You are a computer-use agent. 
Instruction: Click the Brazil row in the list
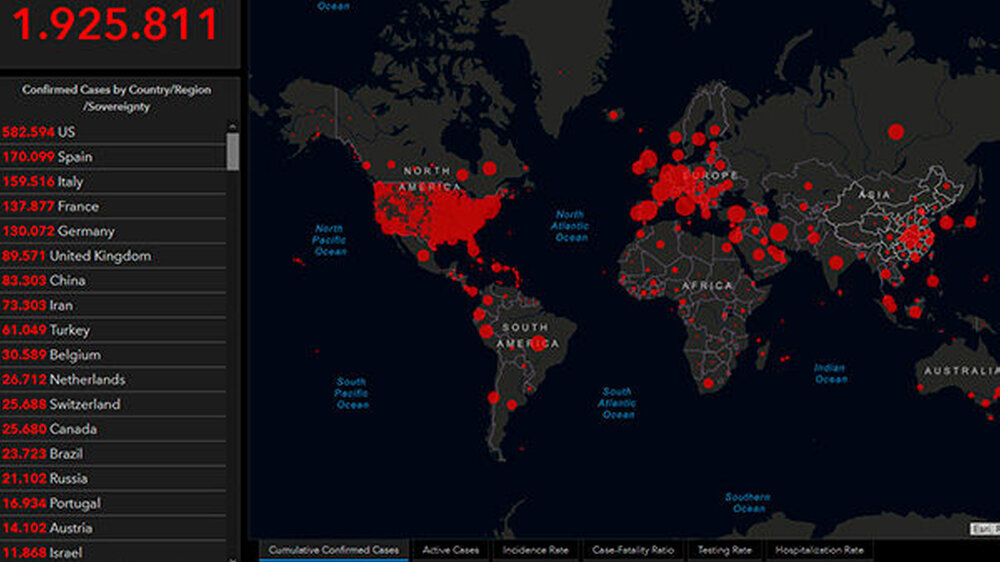(x=113, y=454)
